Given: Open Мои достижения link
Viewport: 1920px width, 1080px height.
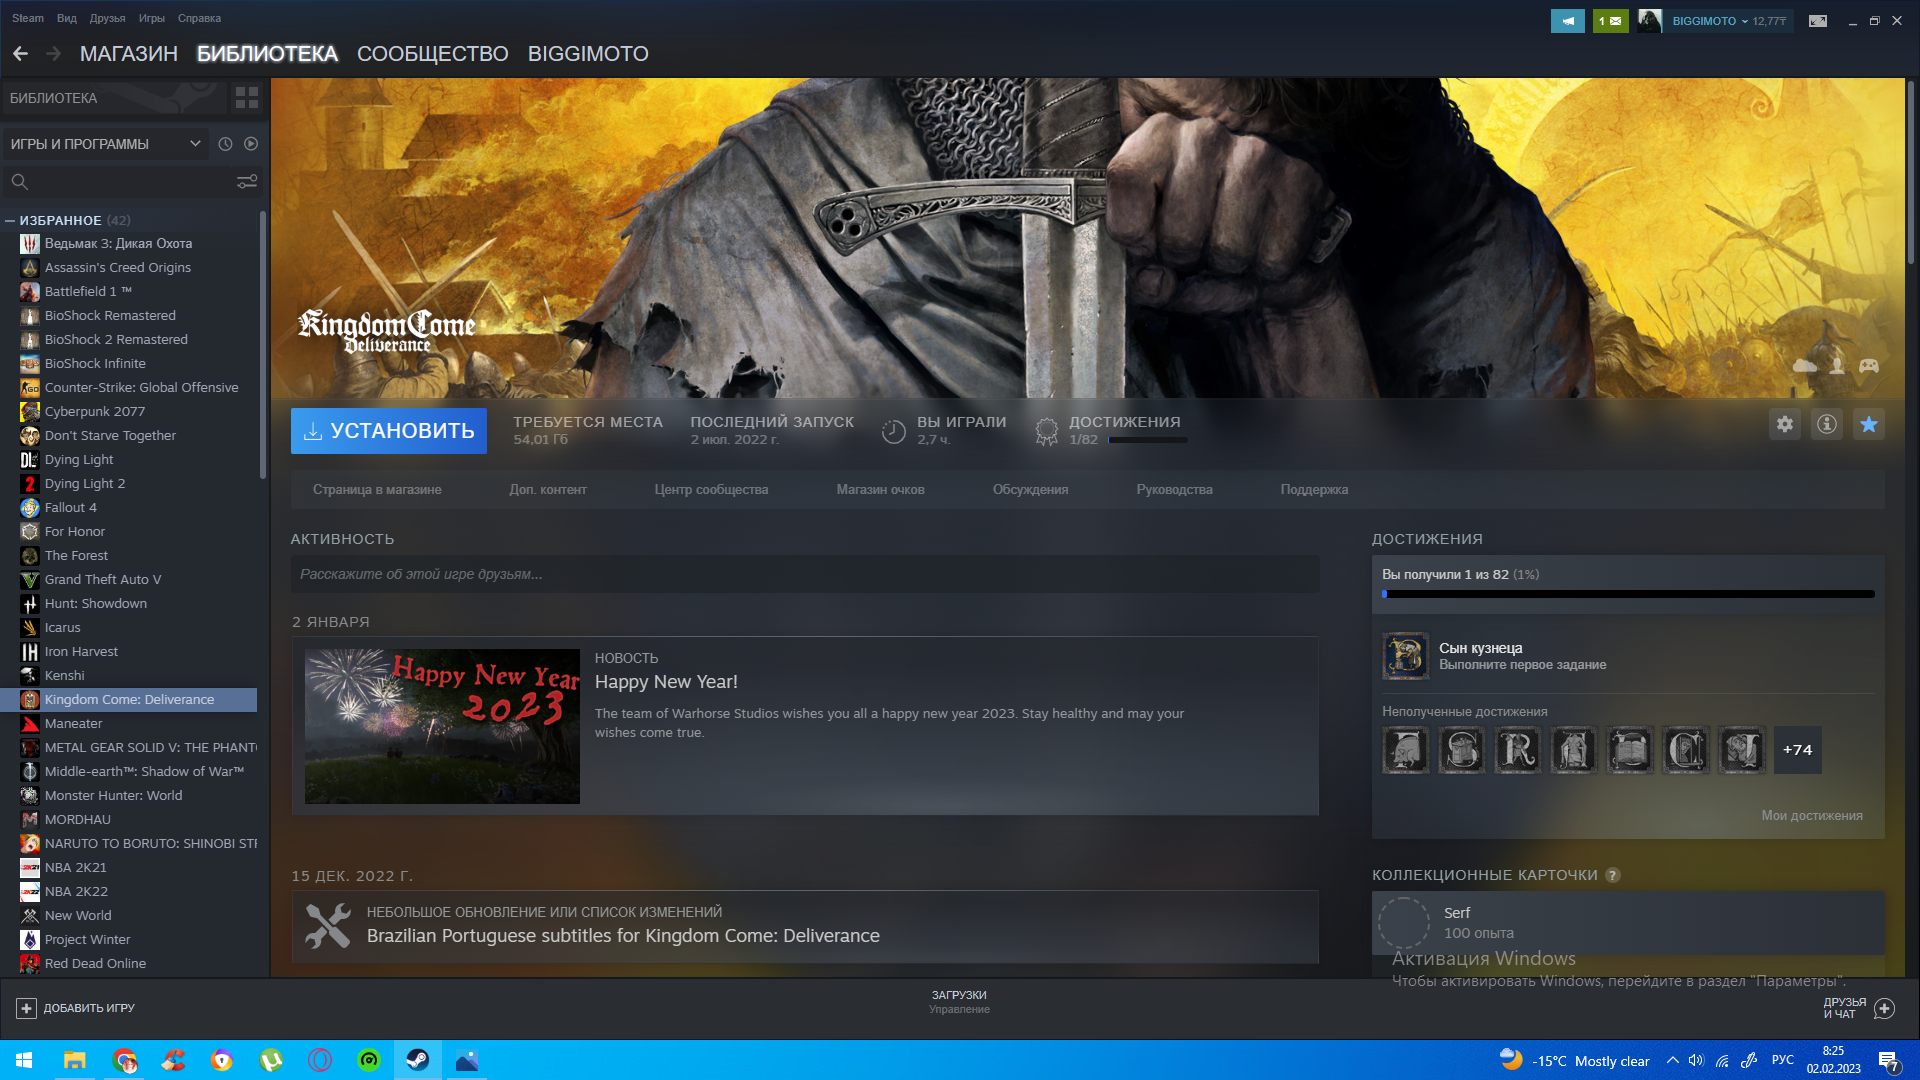Looking at the screenshot, I should [1812, 816].
